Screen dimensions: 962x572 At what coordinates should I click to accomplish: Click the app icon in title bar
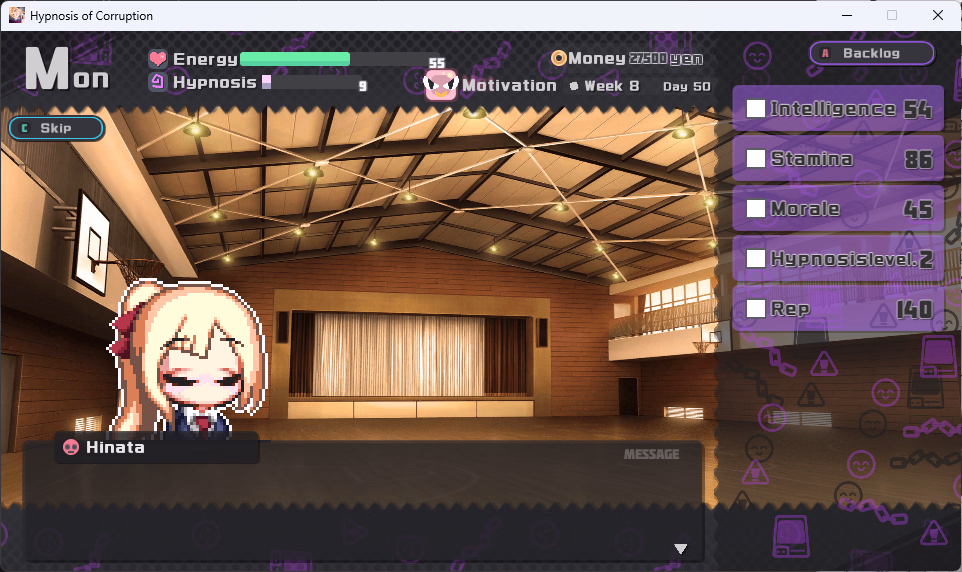[x=17, y=15]
